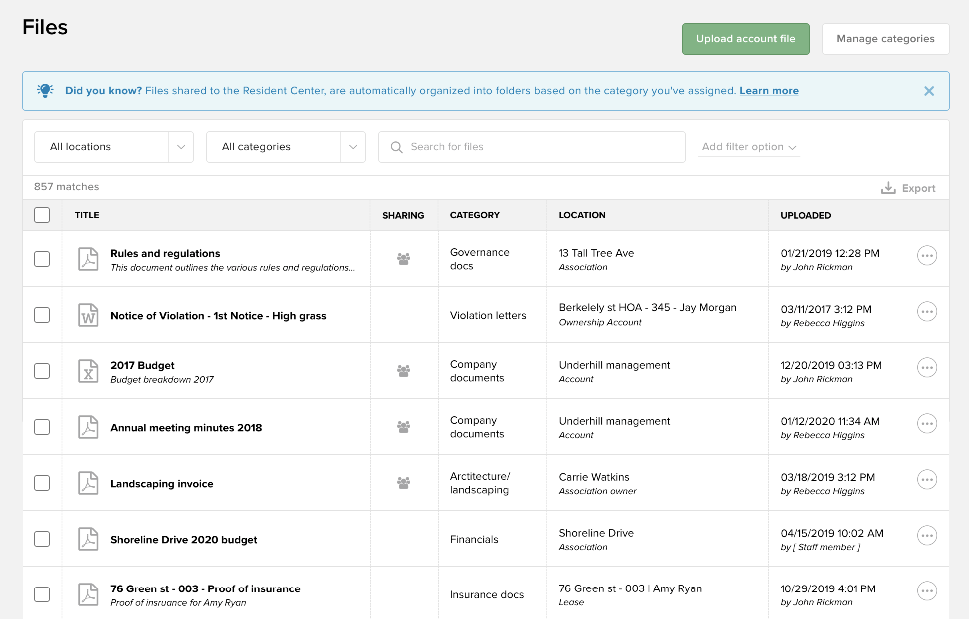Select Annual meeting minutes 2018 via its checkbox
969x619 pixels.
[x=41, y=426]
